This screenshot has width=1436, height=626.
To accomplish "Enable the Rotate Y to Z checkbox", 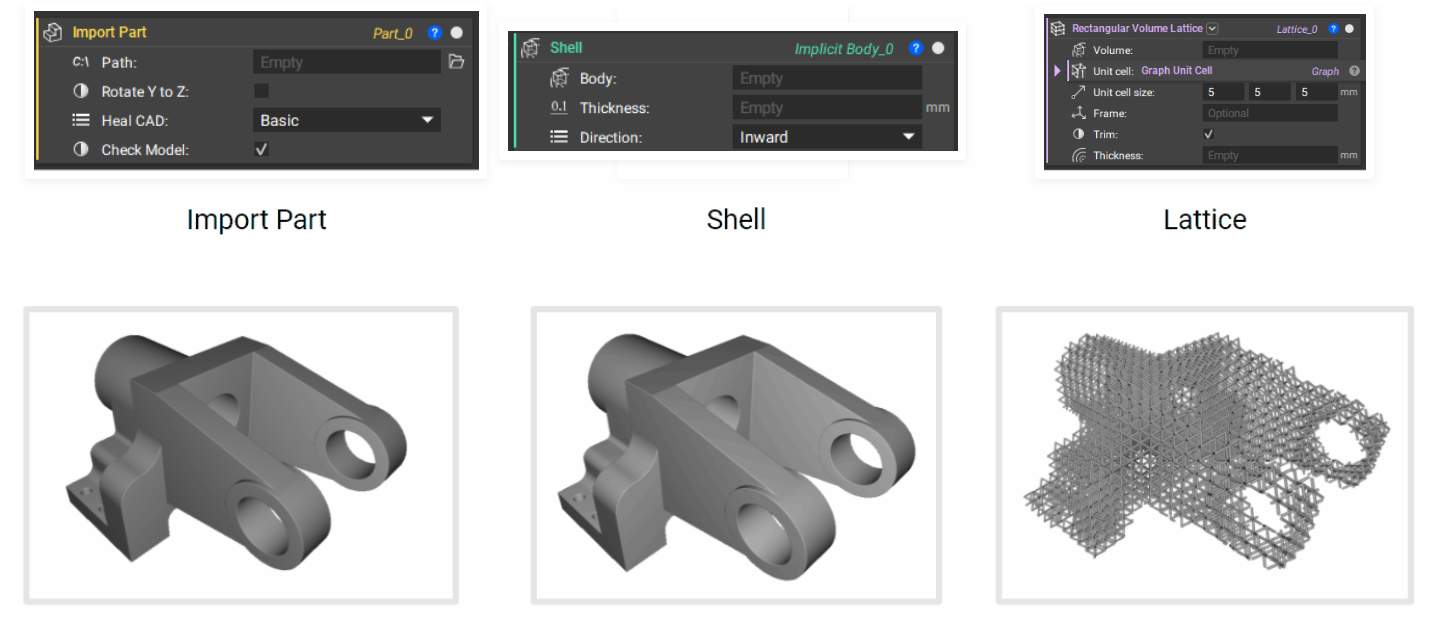I will coord(261,91).
